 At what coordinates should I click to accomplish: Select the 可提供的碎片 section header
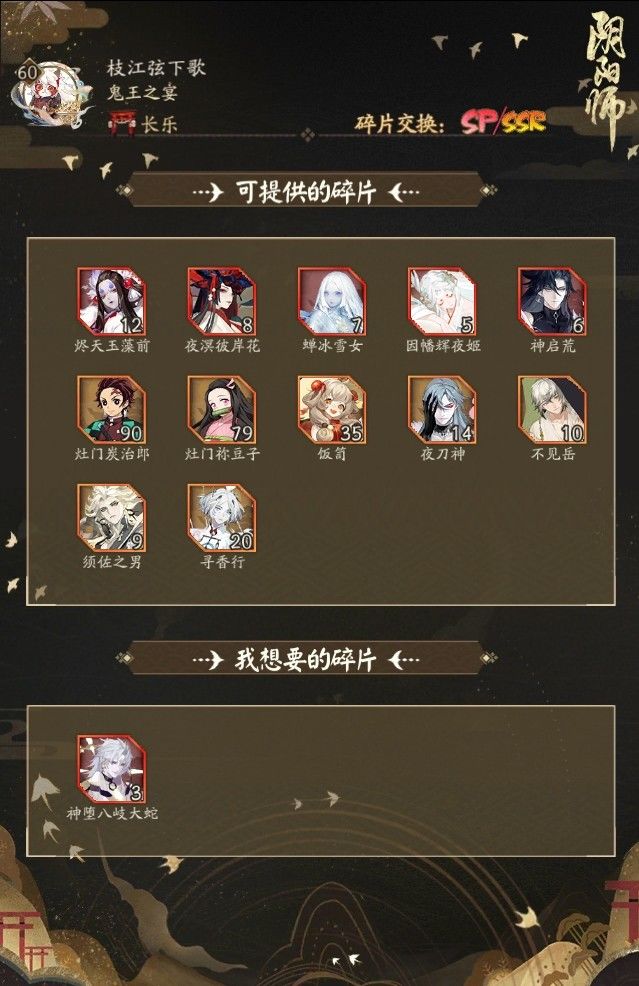(x=306, y=191)
